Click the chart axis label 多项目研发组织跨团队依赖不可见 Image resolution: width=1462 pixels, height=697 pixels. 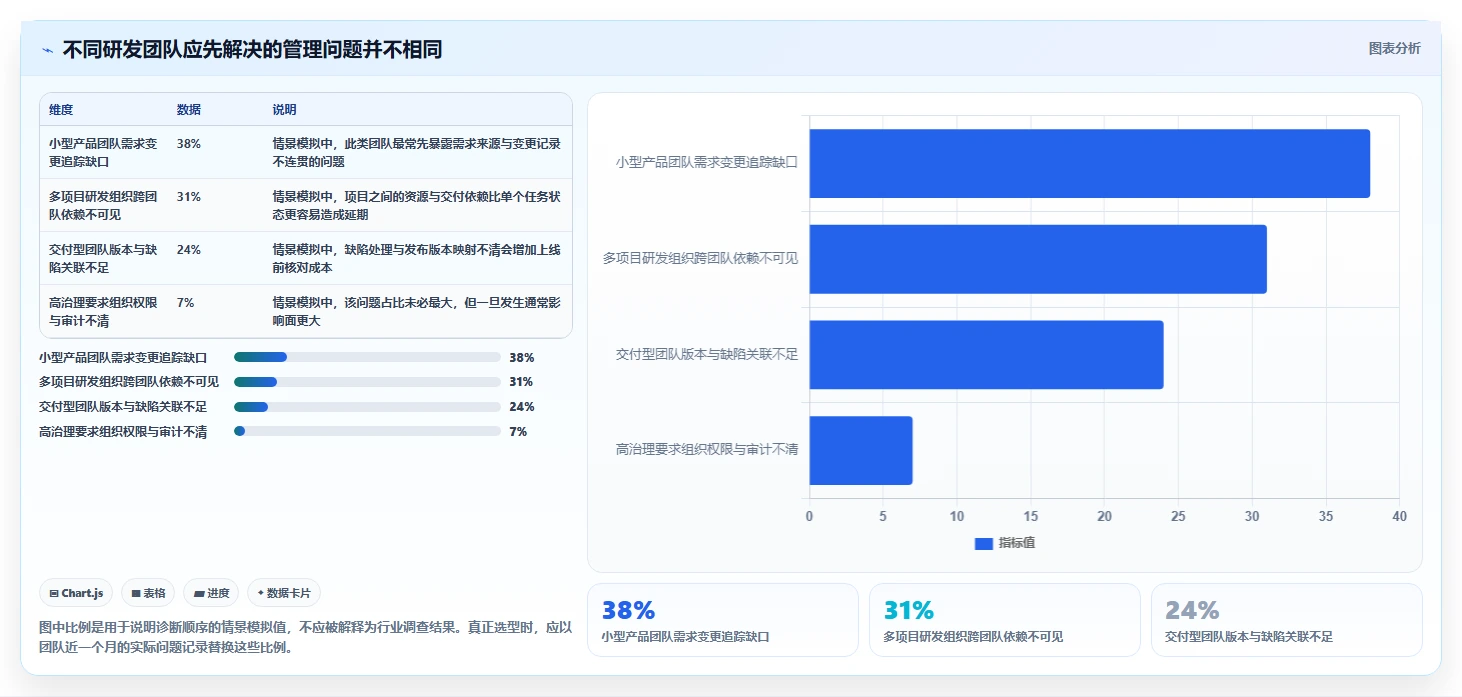701,258
